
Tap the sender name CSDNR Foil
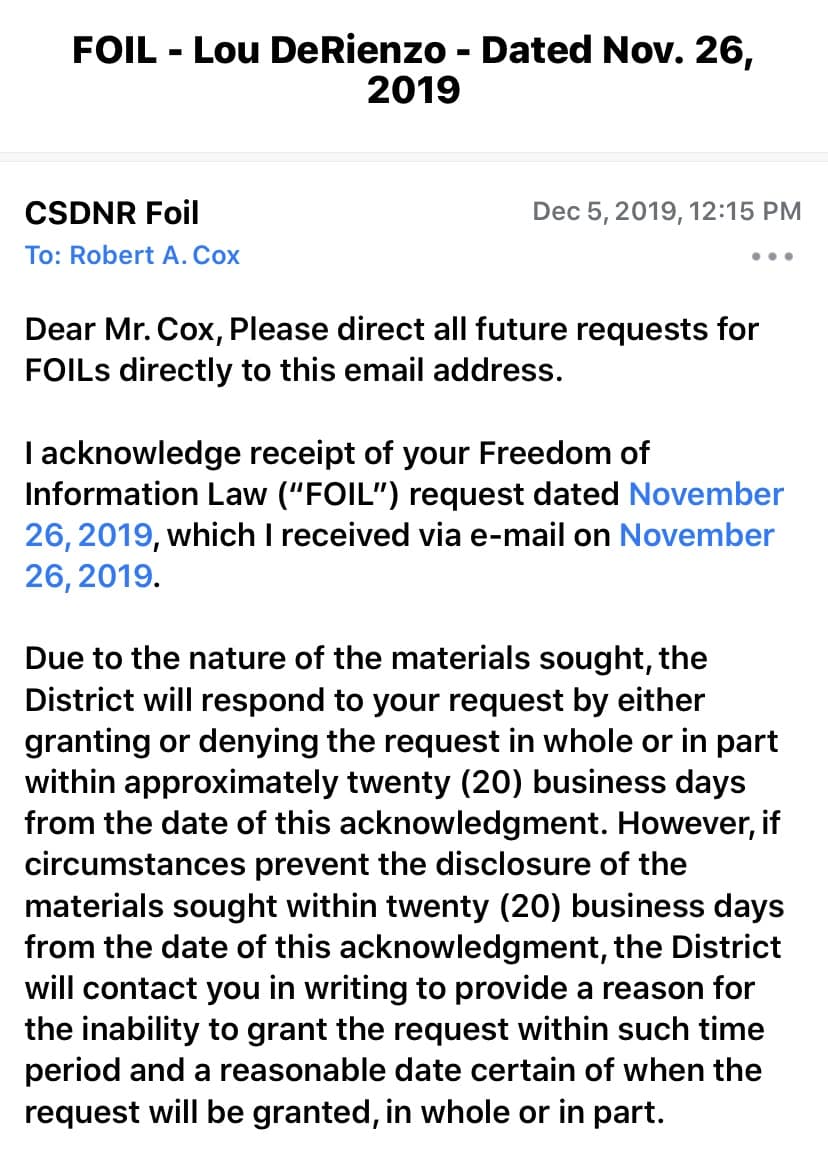[112, 212]
